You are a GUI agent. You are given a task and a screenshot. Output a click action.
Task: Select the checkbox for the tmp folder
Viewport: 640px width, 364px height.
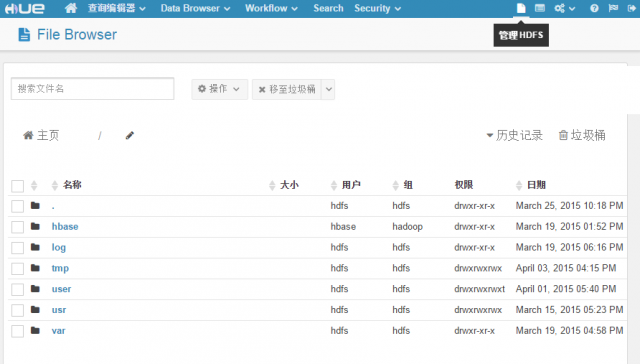[18, 269]
